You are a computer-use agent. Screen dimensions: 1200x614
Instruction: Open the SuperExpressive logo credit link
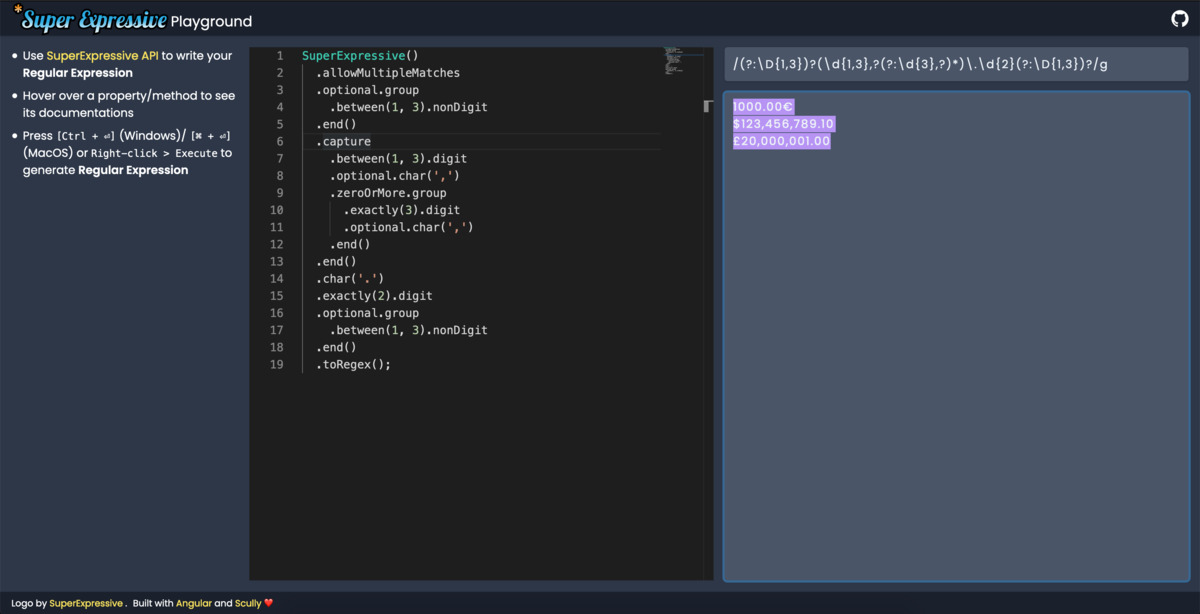pyautogui.click(x=87, y=603)
